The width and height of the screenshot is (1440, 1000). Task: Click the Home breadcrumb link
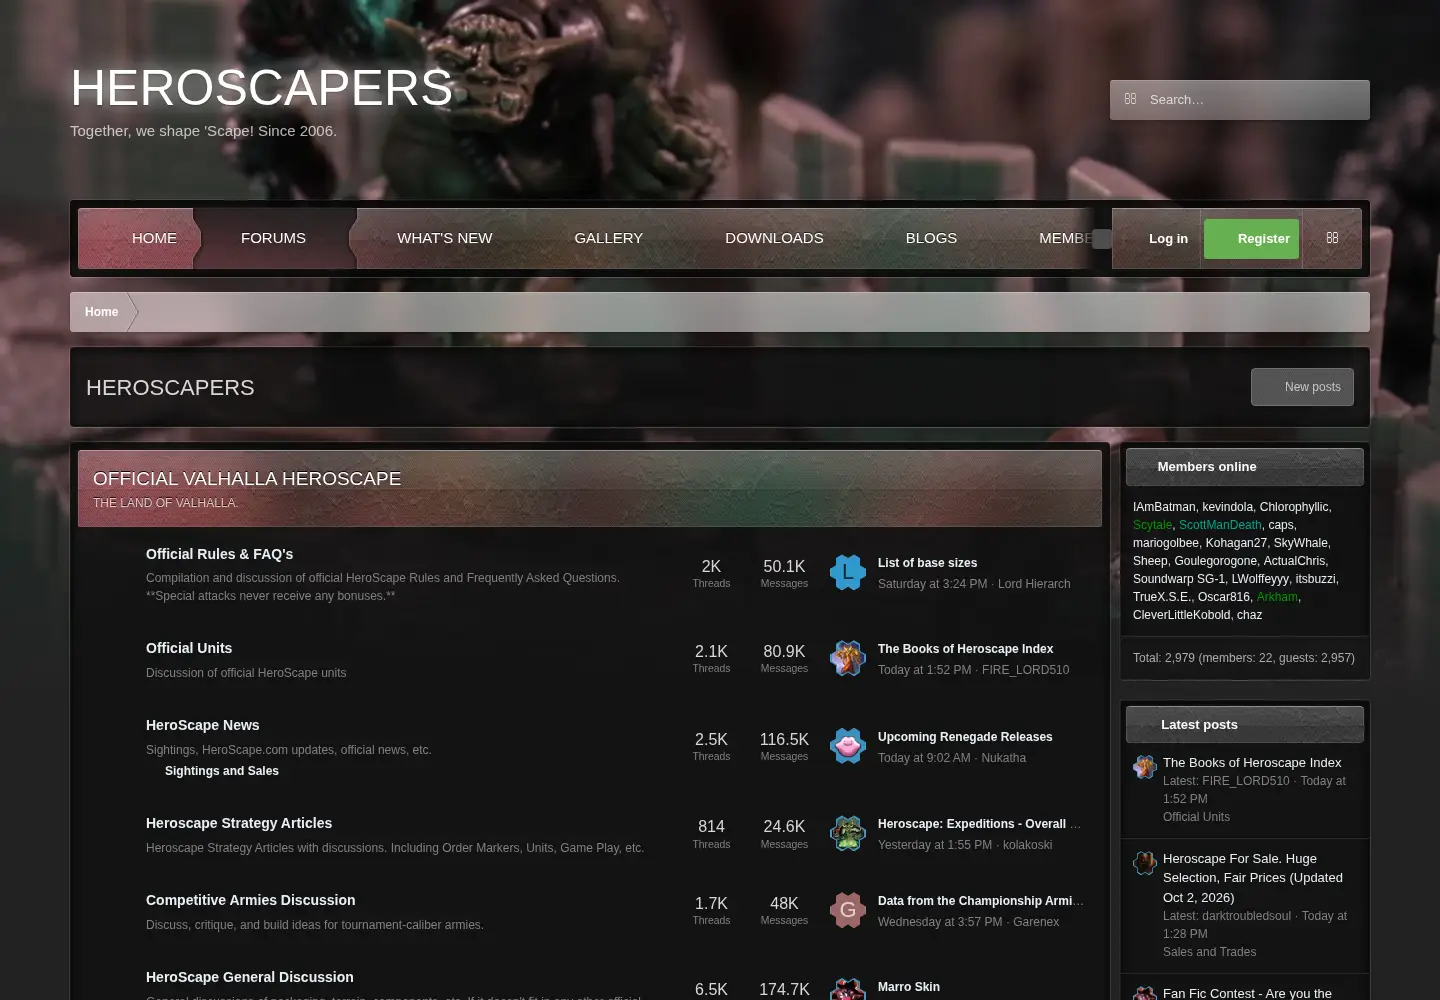pyautogui.click(x=101, y=312)
